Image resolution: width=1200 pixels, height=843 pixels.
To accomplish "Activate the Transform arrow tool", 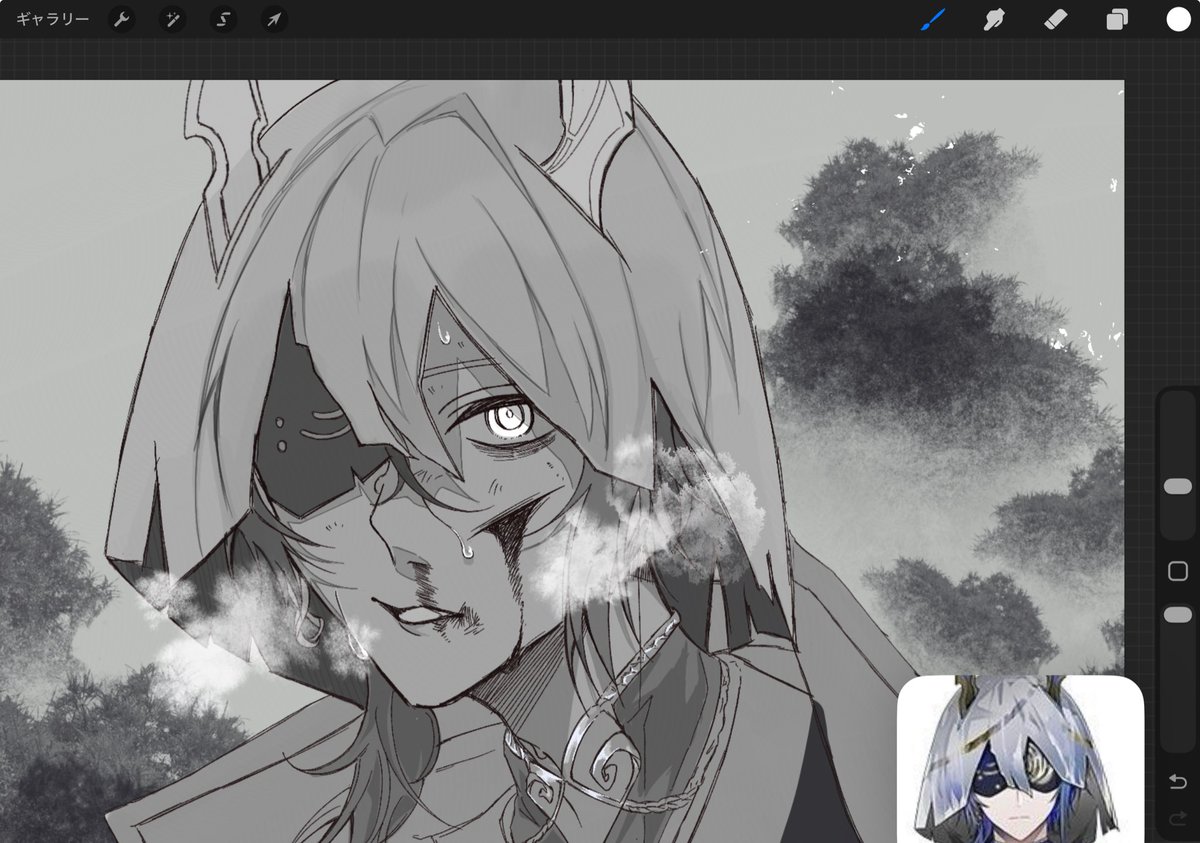I will coord(274,20).
